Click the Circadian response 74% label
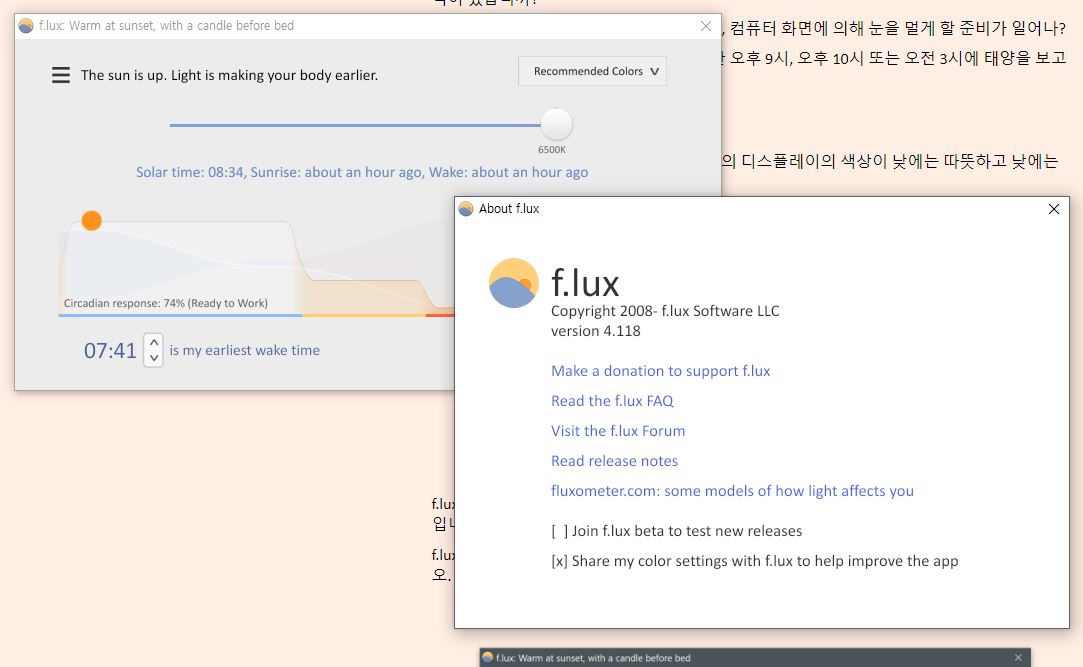This screenshot has width=1083, height=667. pyautogui.click(x=166, y=303)
